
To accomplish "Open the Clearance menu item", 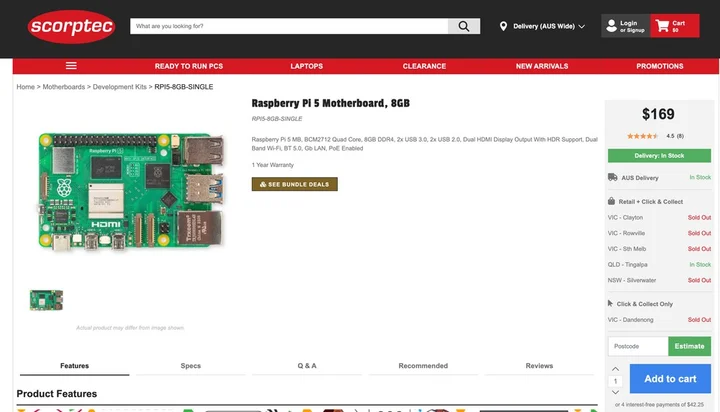I will (424, 66).
